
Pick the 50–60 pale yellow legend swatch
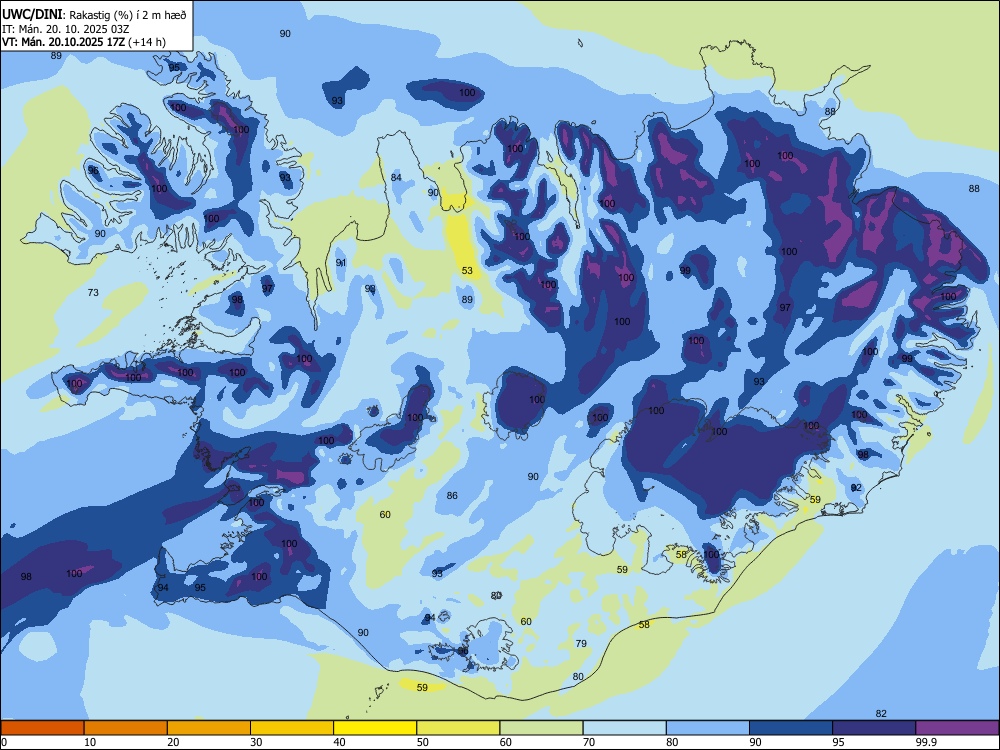tap(458, 728)
